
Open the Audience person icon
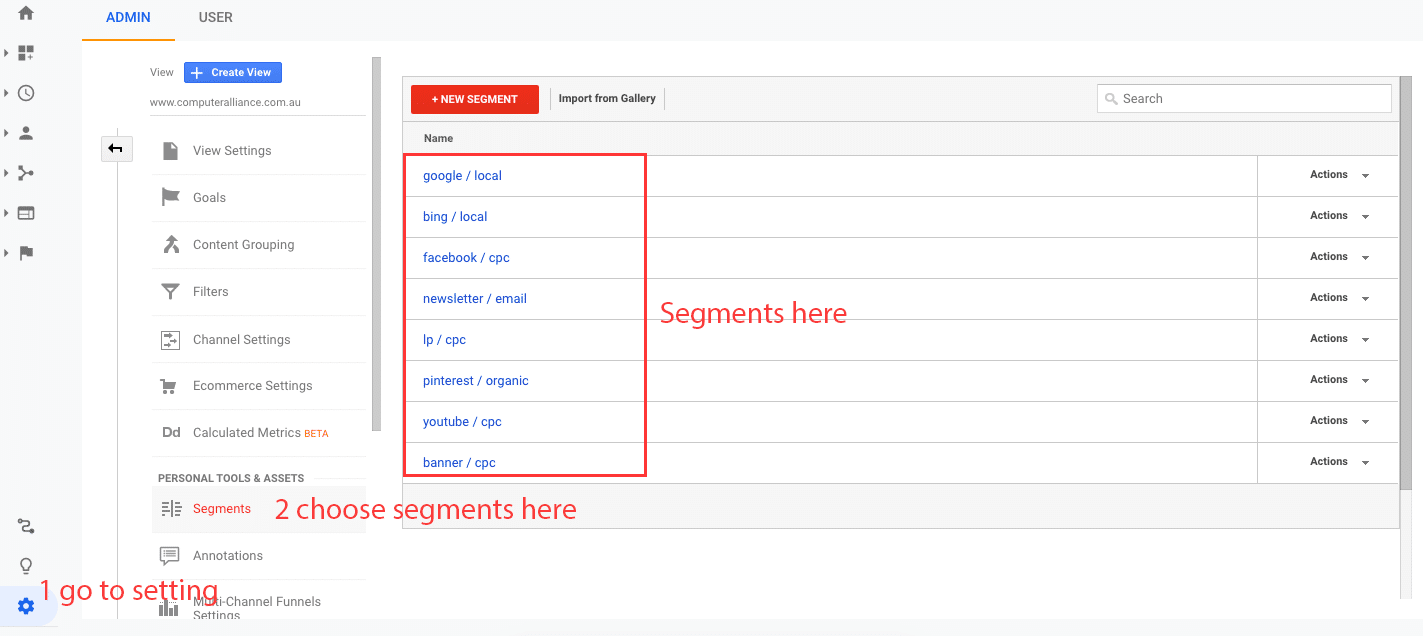[x=26, y=133]
